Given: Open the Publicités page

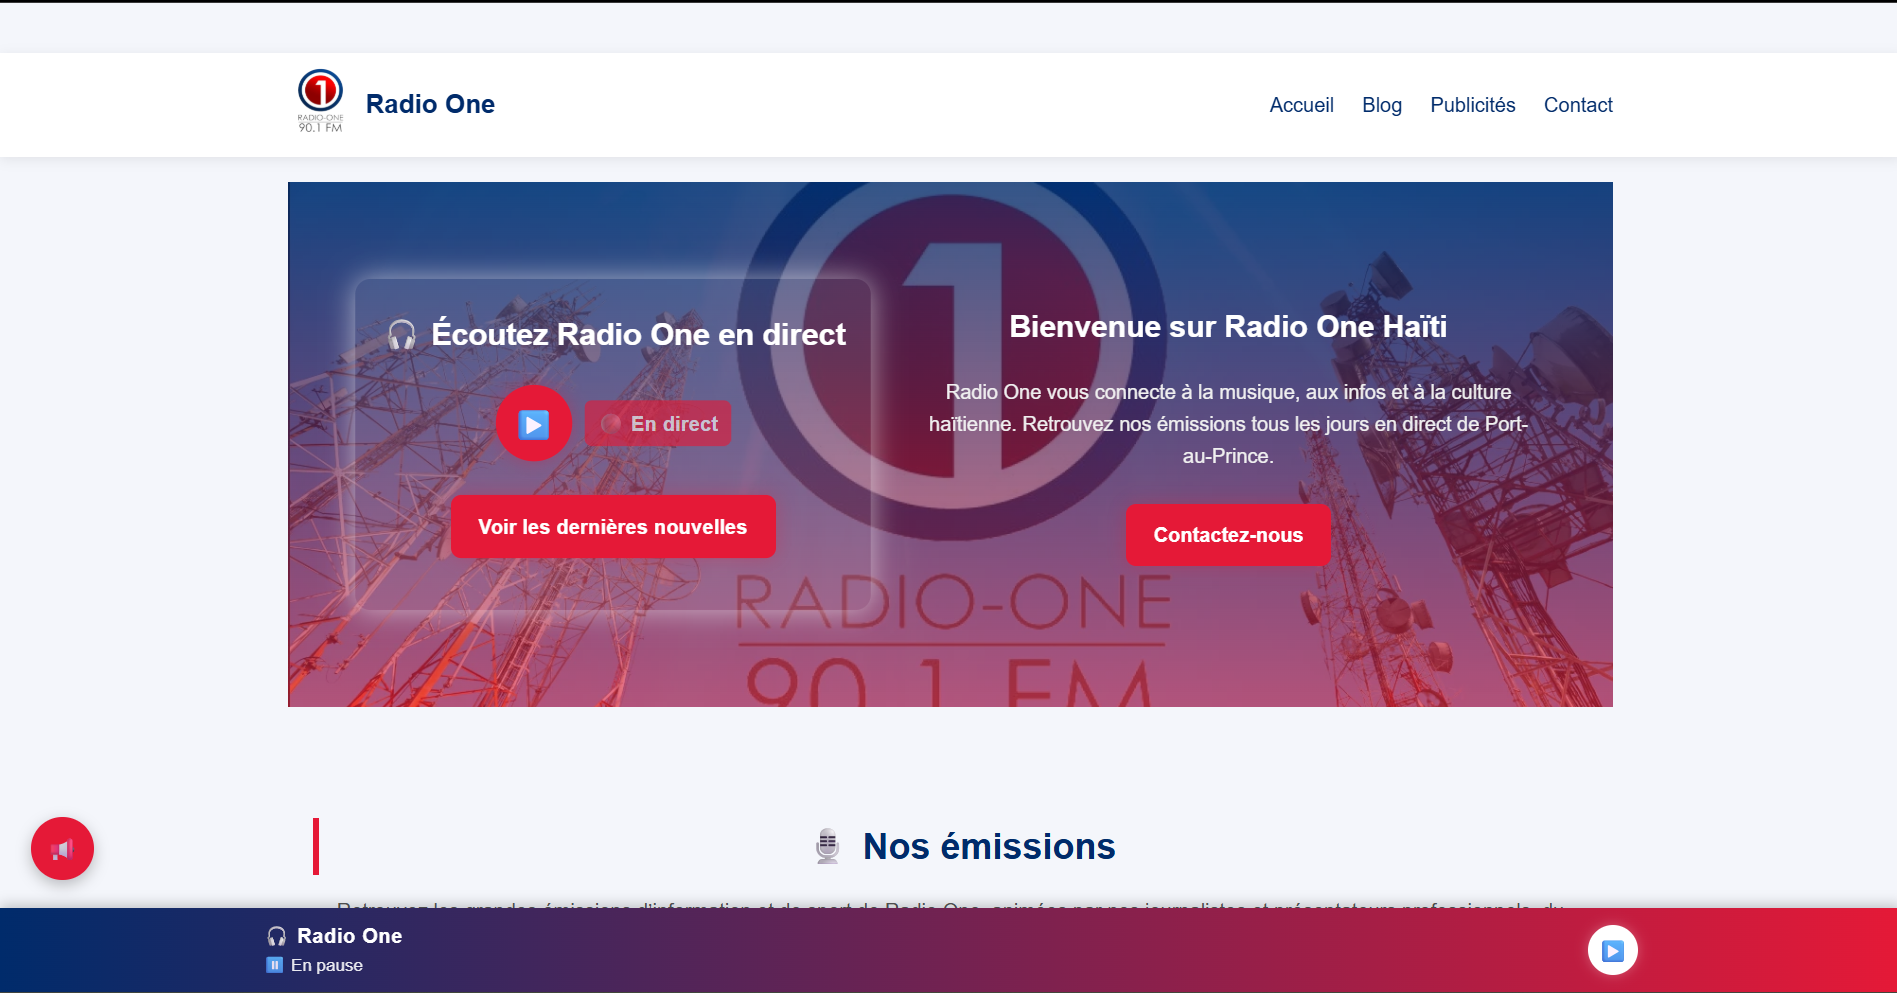Looking at the screenshot, I should [1472, 104].
